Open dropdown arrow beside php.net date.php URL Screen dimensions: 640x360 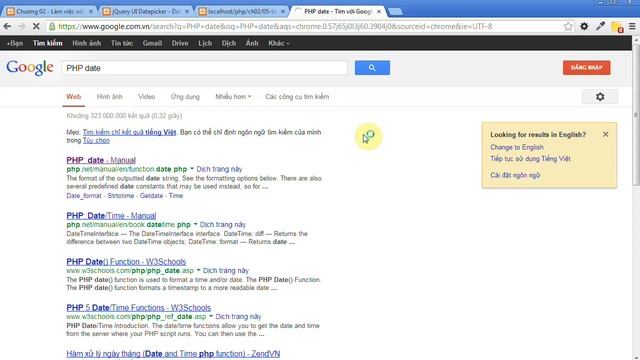pos(192,169)
